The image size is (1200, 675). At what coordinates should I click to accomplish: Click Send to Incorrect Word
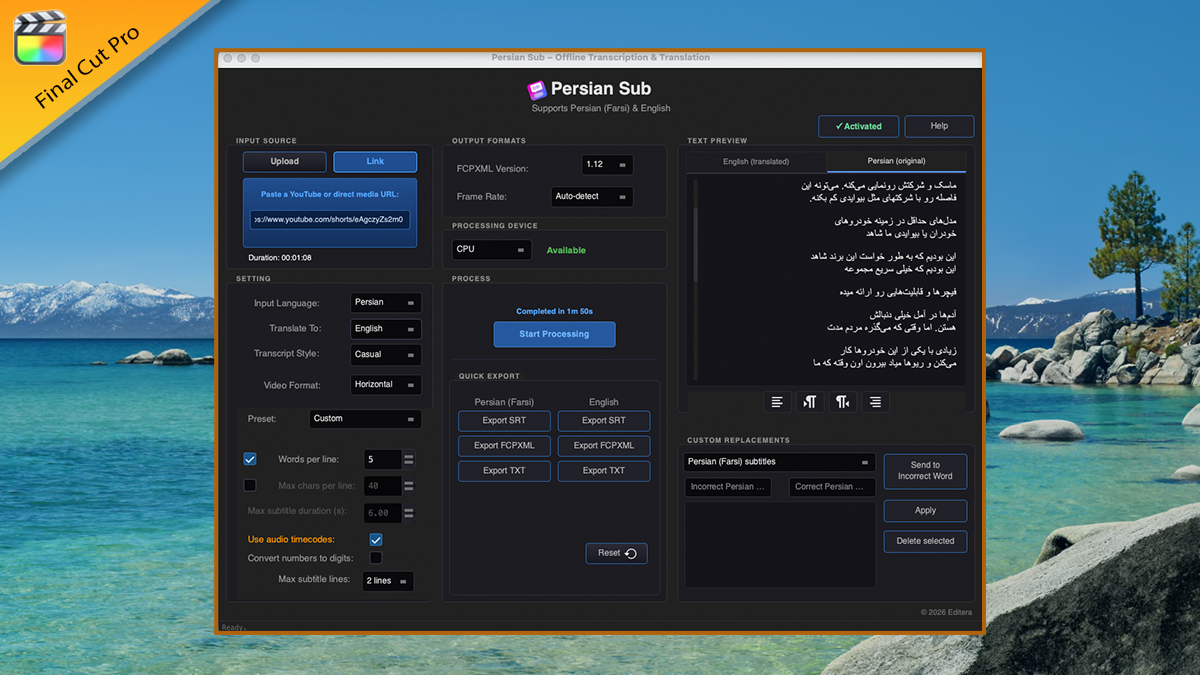tap(925, 470)
